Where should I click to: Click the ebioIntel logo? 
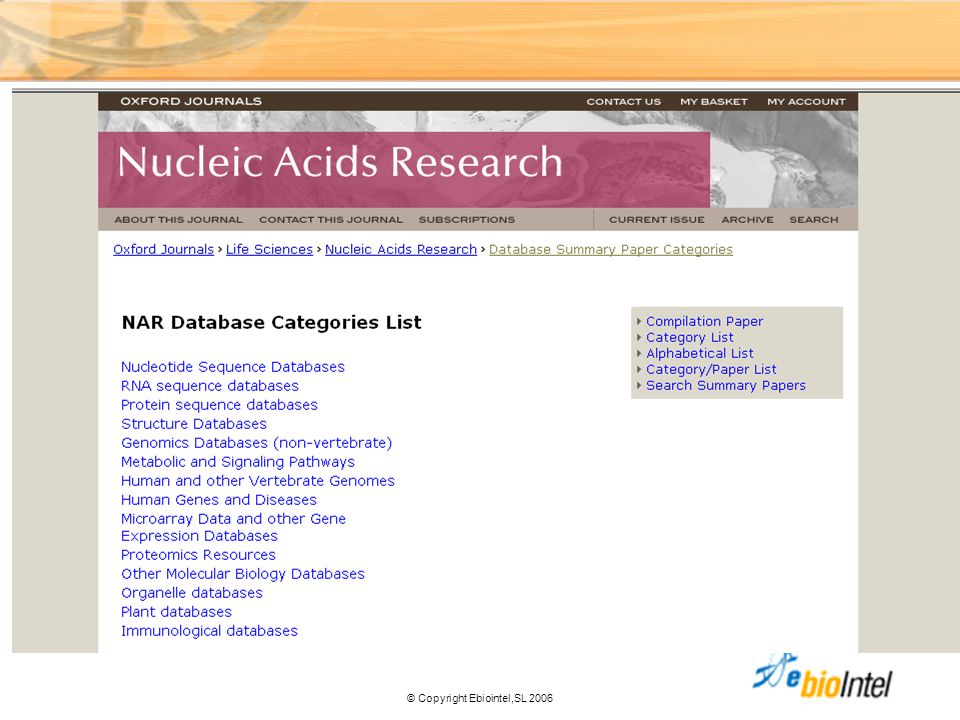click(822, 676)
